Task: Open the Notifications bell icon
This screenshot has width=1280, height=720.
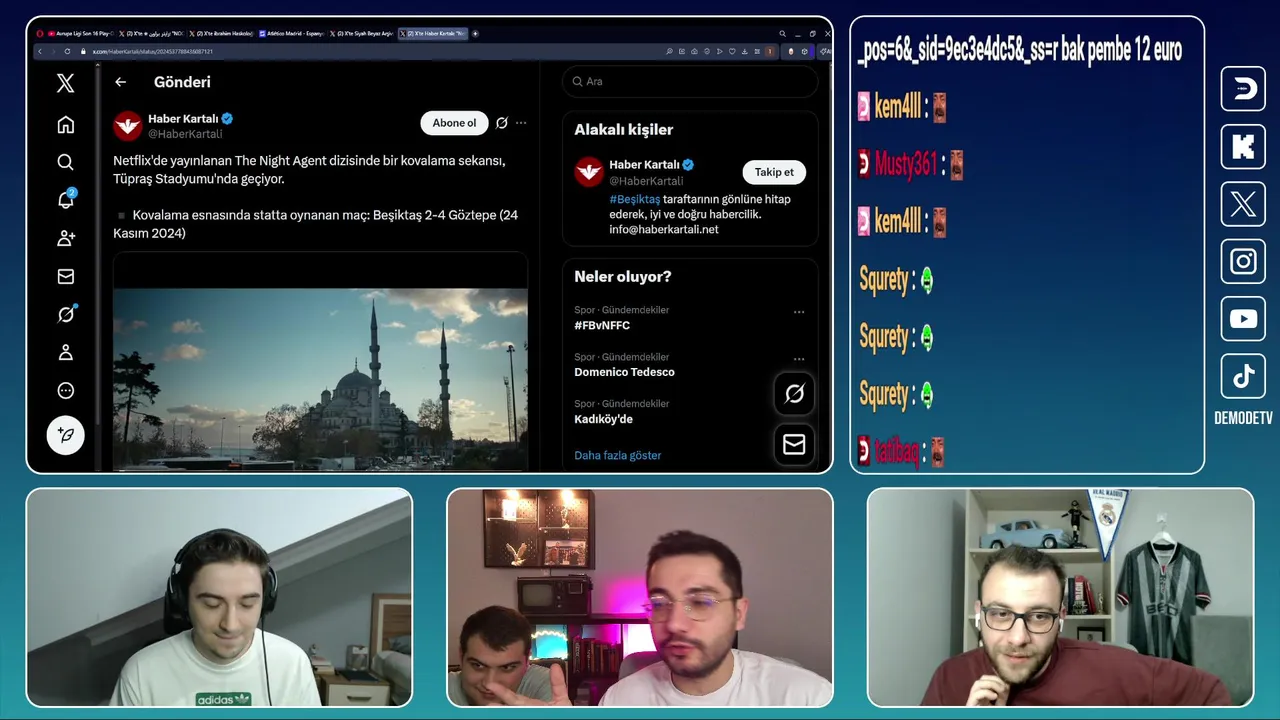Action: pos(65,200)
